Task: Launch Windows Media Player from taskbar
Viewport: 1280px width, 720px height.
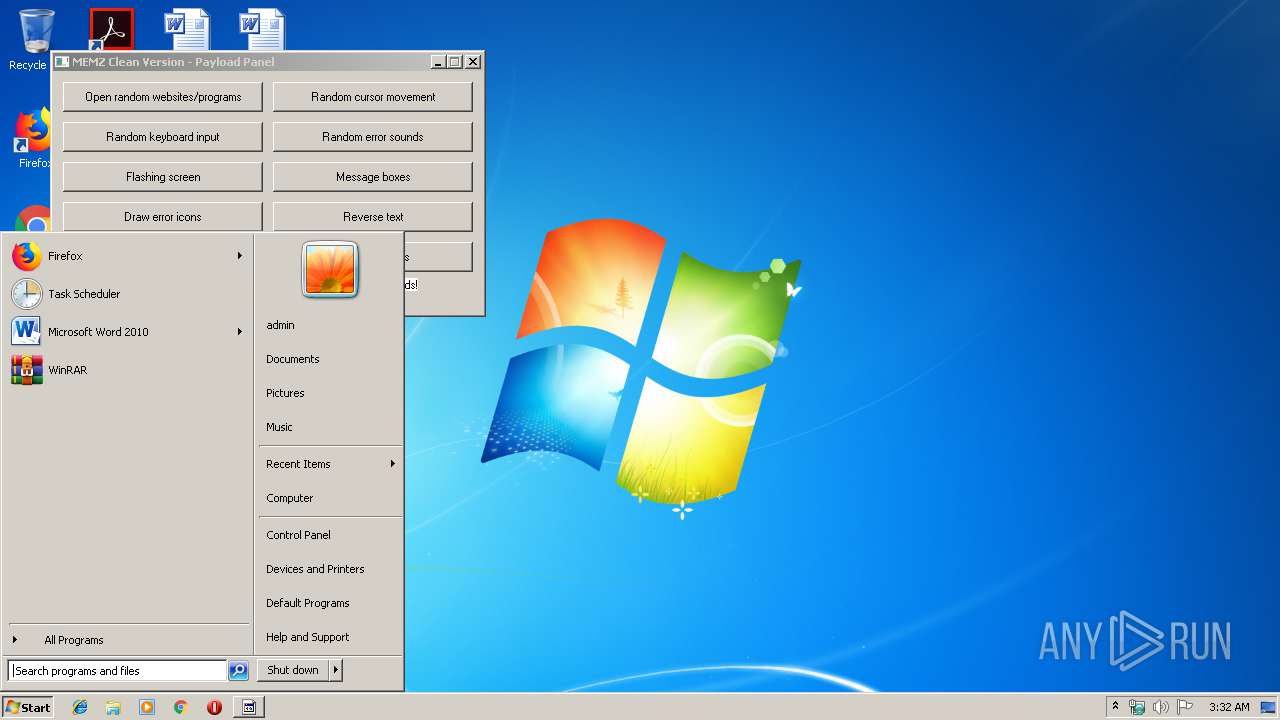Action: (147, 707)
